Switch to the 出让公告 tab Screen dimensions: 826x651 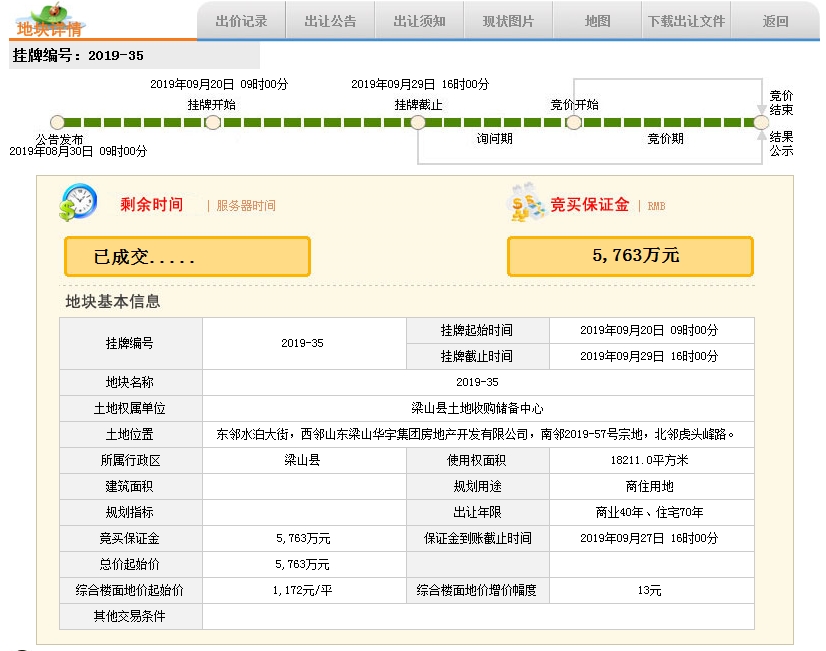tap(330, 21)
